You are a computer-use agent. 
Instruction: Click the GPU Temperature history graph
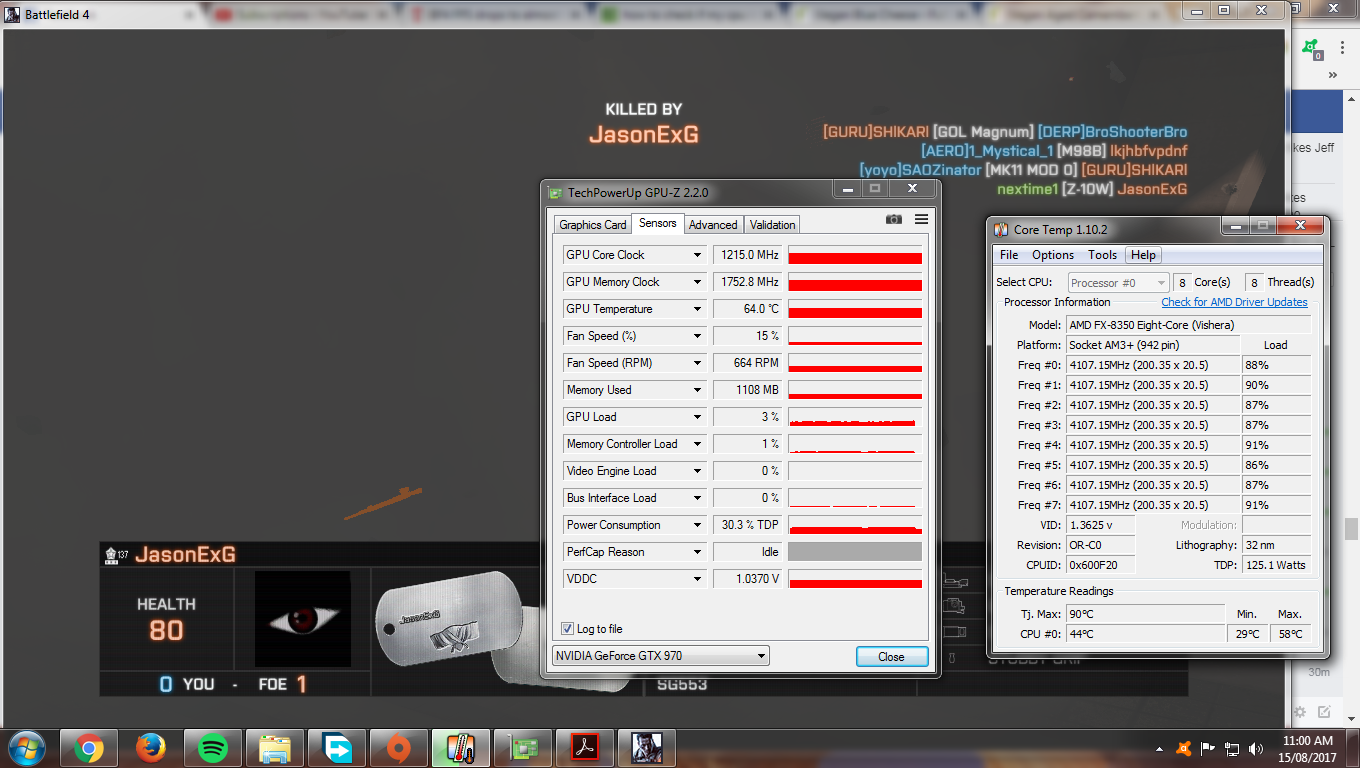pos(855,309)
